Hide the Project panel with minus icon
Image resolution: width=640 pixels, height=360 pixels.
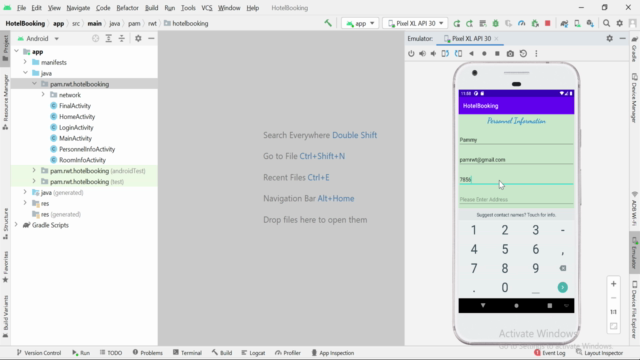pyautogui.click(x=151, y=38)
